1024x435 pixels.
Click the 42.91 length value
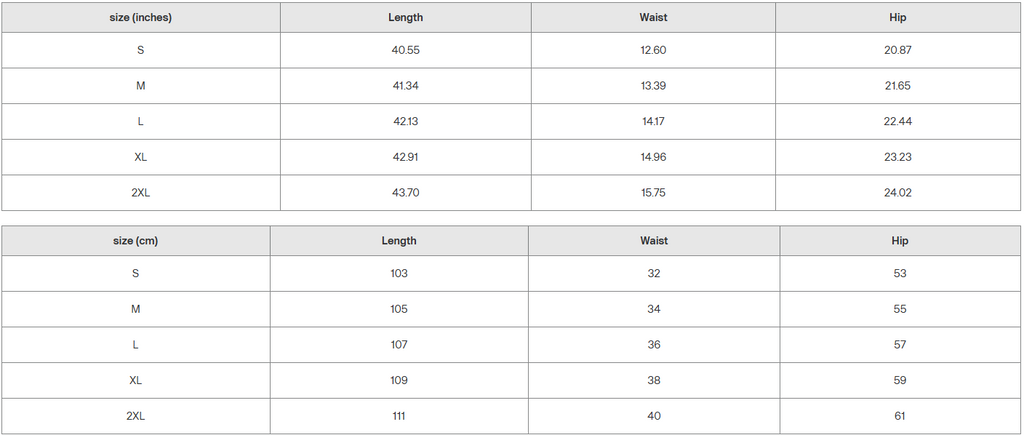(405, 157)
